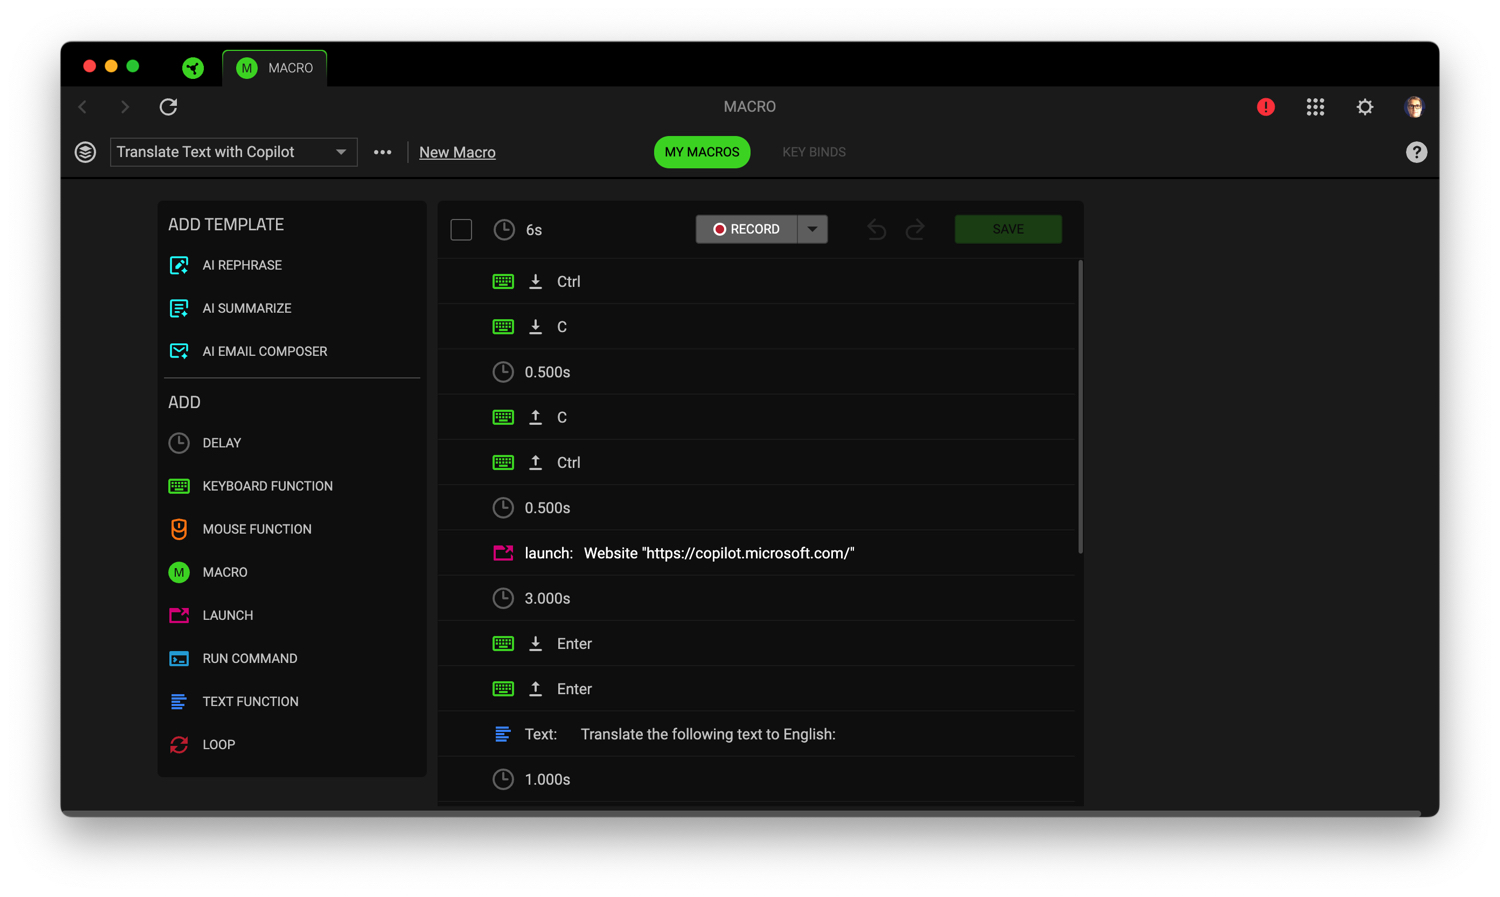The height and width of the screenshot is (897, 1500).
Task: Select the C key-up row
Action: point(757,417)
